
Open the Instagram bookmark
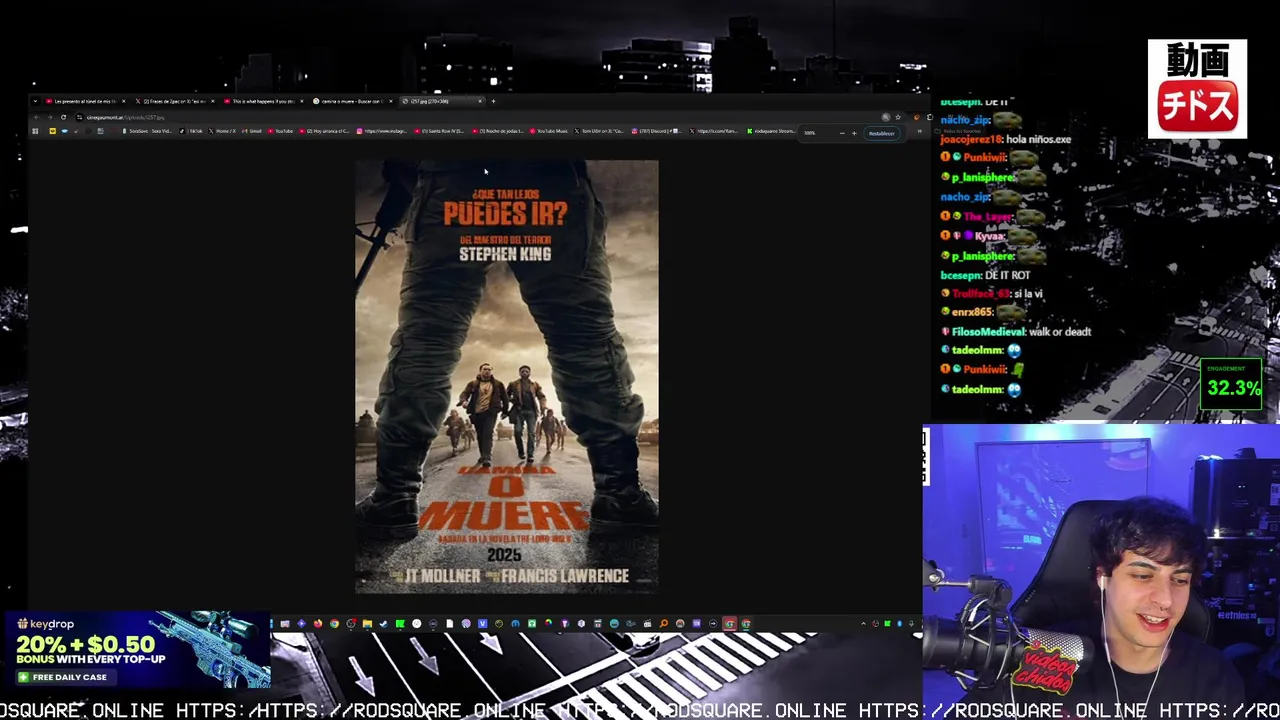382,131
